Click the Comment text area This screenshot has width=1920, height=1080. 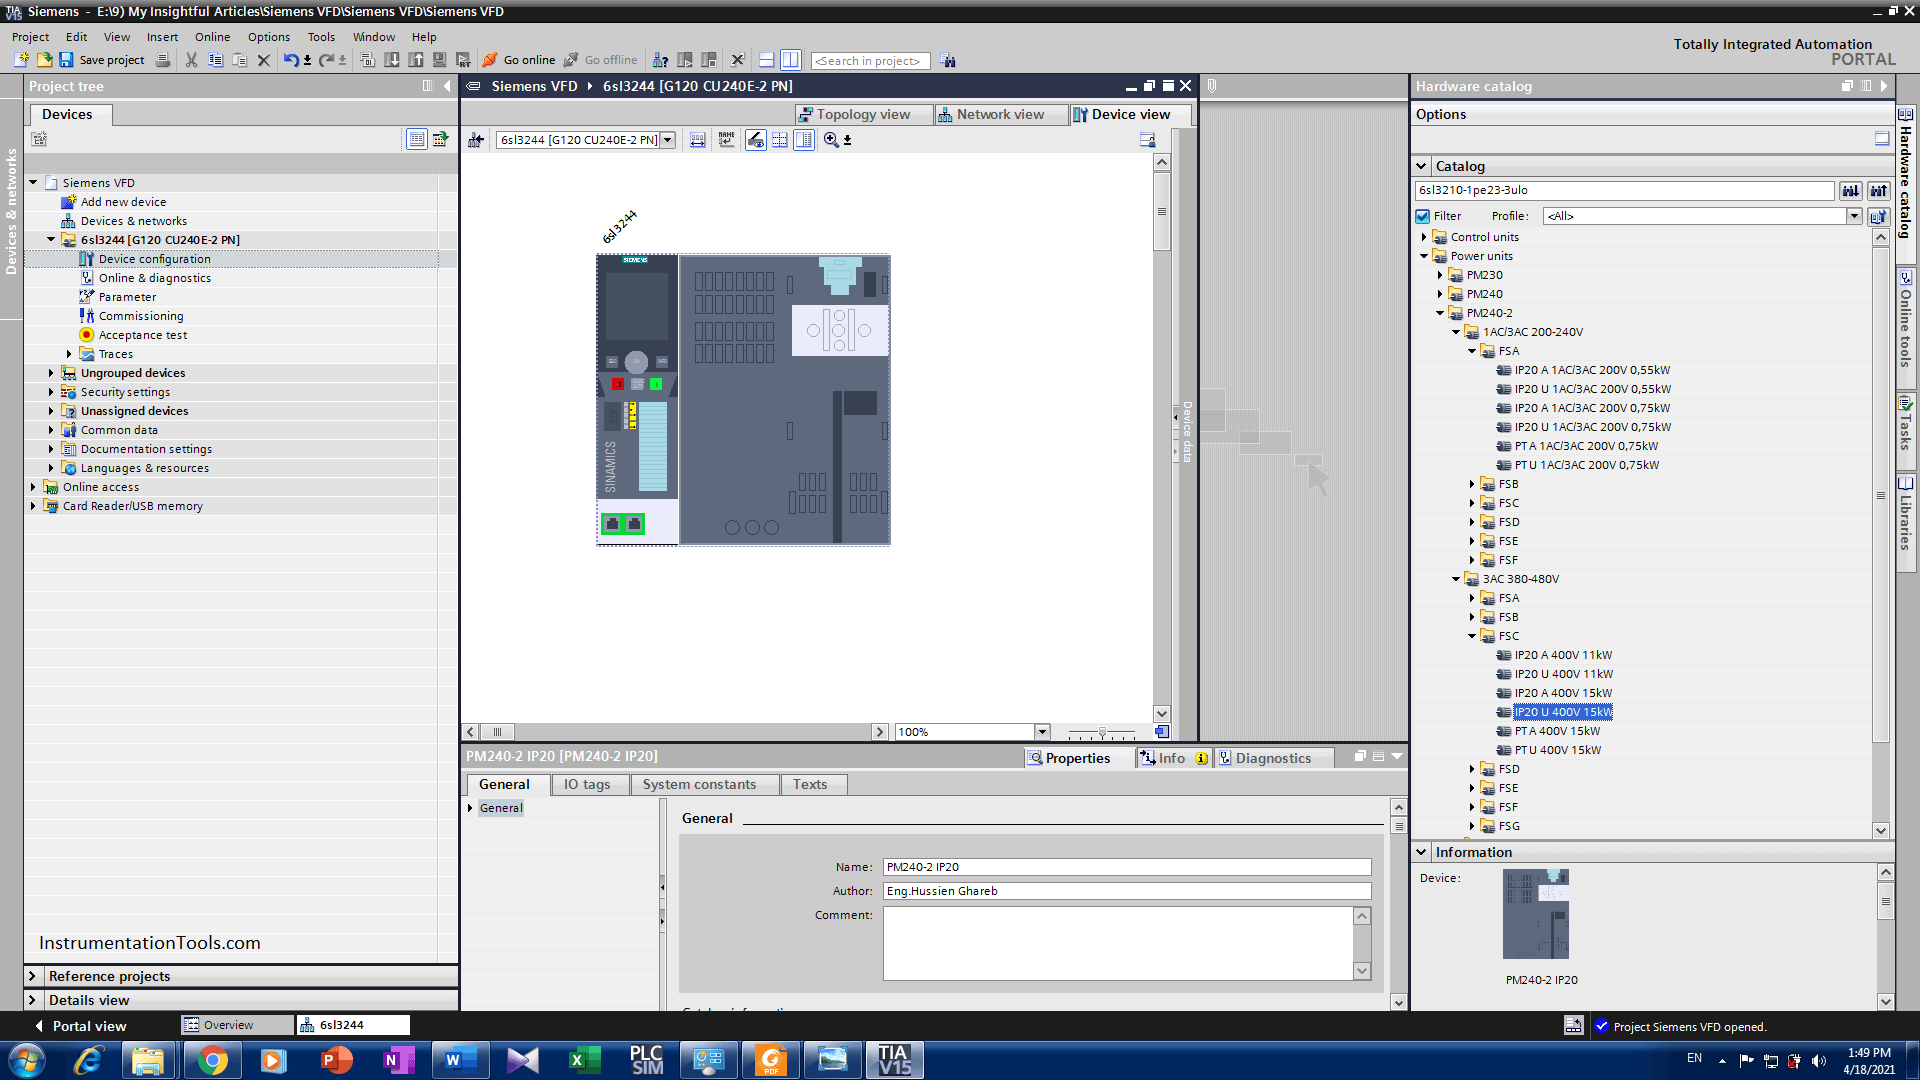click(1118, 943)
